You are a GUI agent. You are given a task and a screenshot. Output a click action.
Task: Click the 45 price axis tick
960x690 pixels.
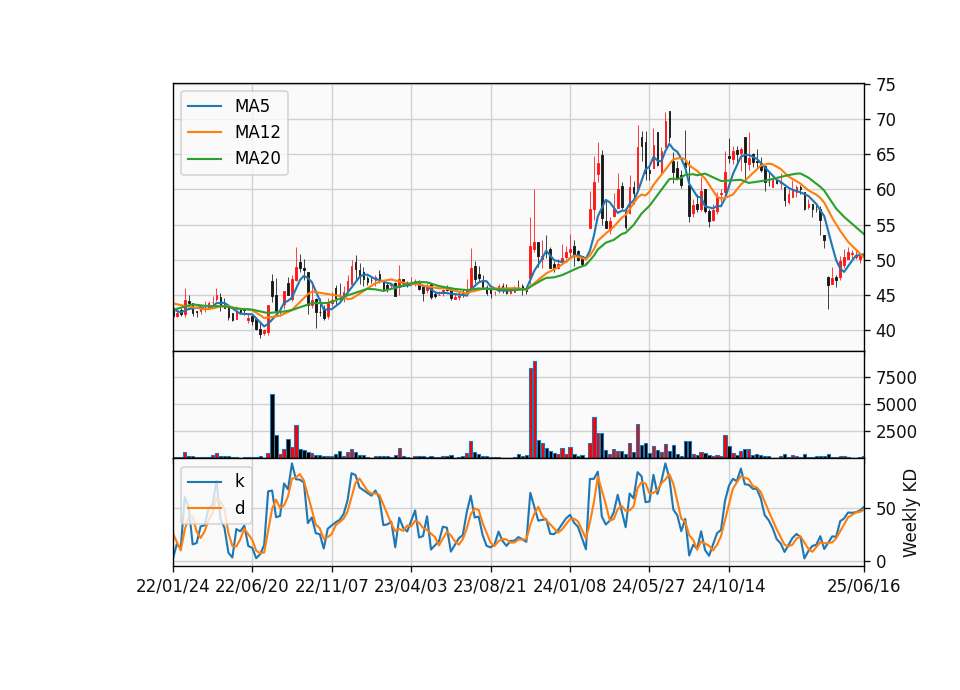click(x=886, y=296)
